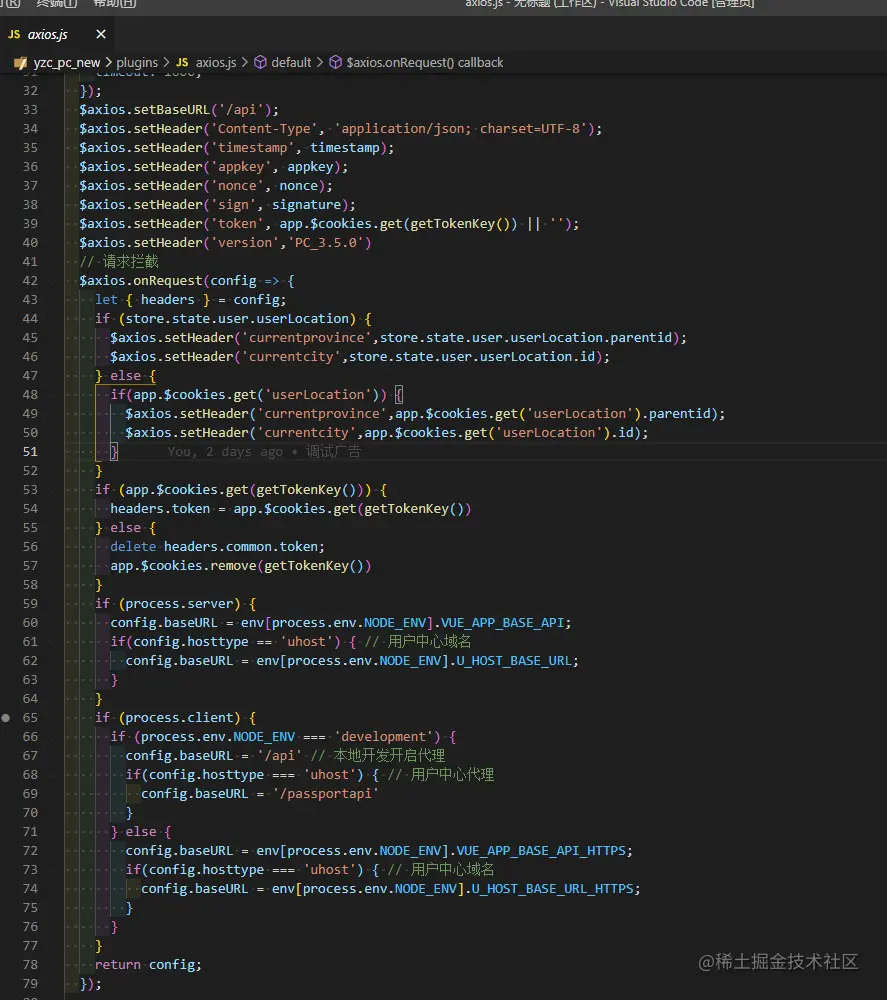Click the JS file icon on the axios.js tab
This screenshot has width=887, height=1000.
14,34
